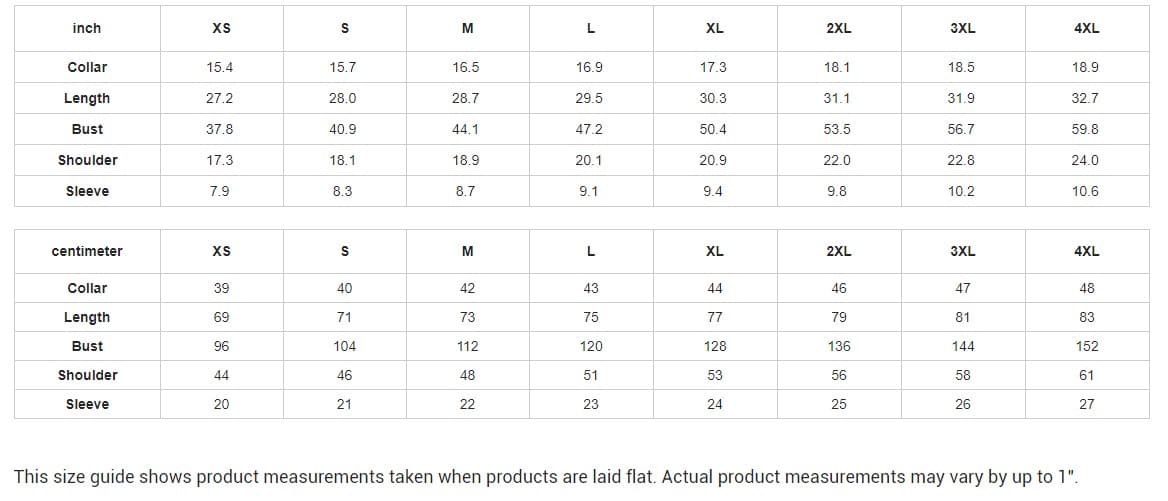This screenshot has width=1168, height=501.
Task: Select the 20.1 shoulder value for size L
Action: 589,160
